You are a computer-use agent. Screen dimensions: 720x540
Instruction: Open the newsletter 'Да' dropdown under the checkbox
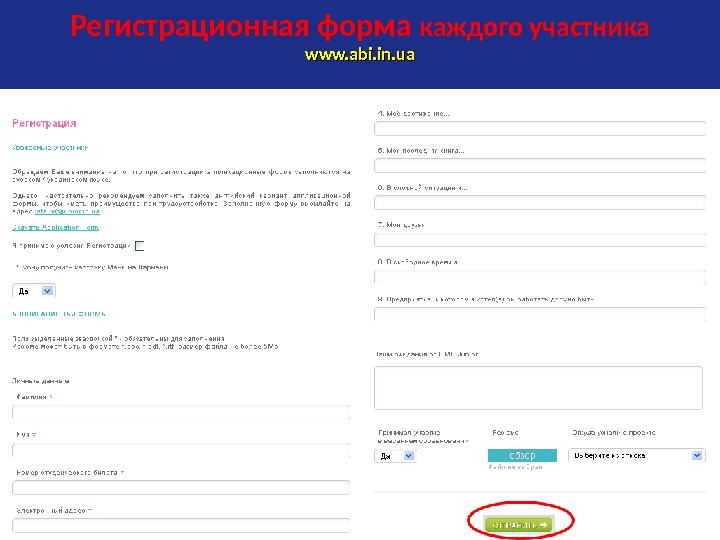click(34, 291)
